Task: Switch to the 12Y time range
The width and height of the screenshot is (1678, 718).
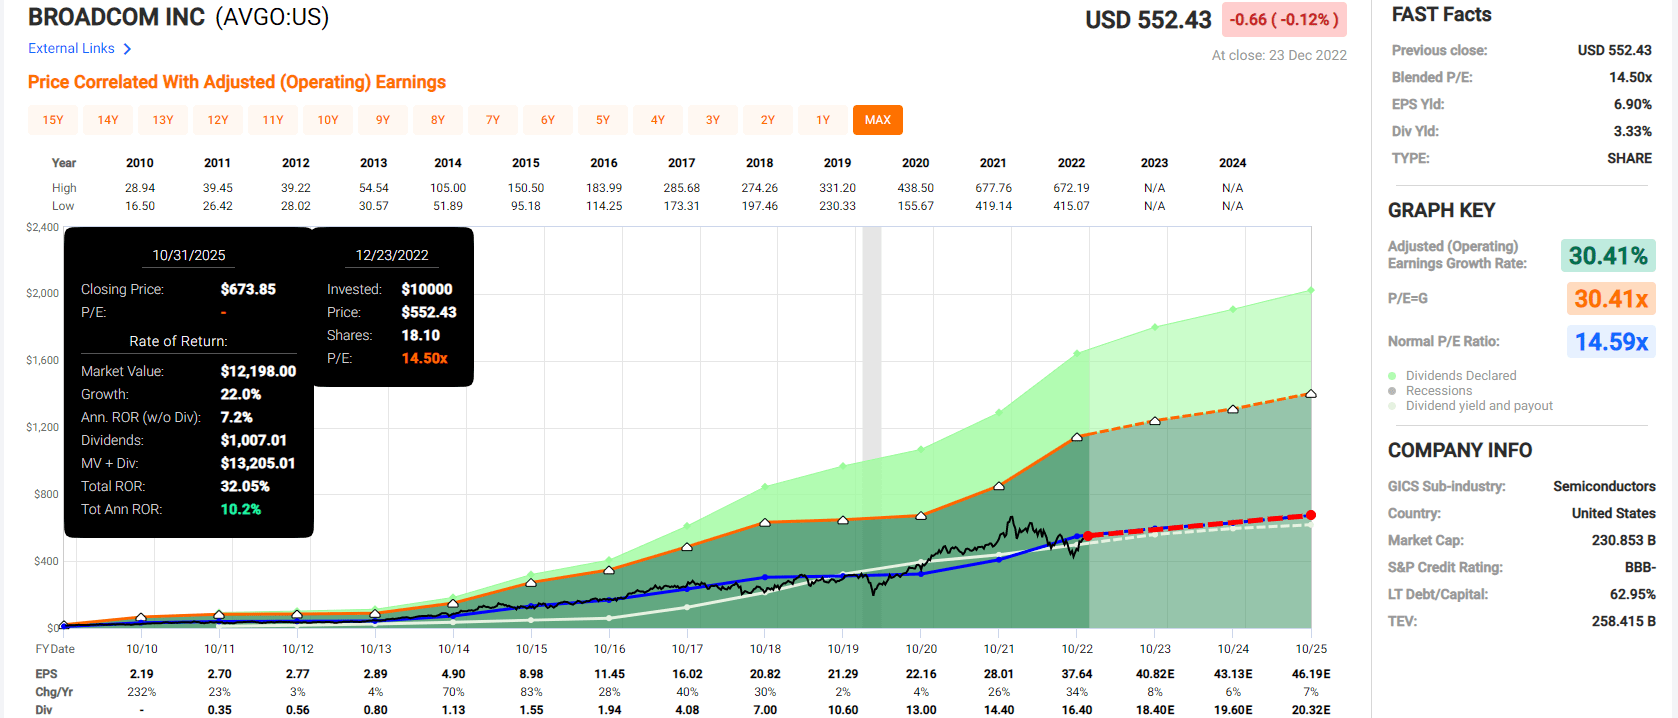Action: (218, 120)
